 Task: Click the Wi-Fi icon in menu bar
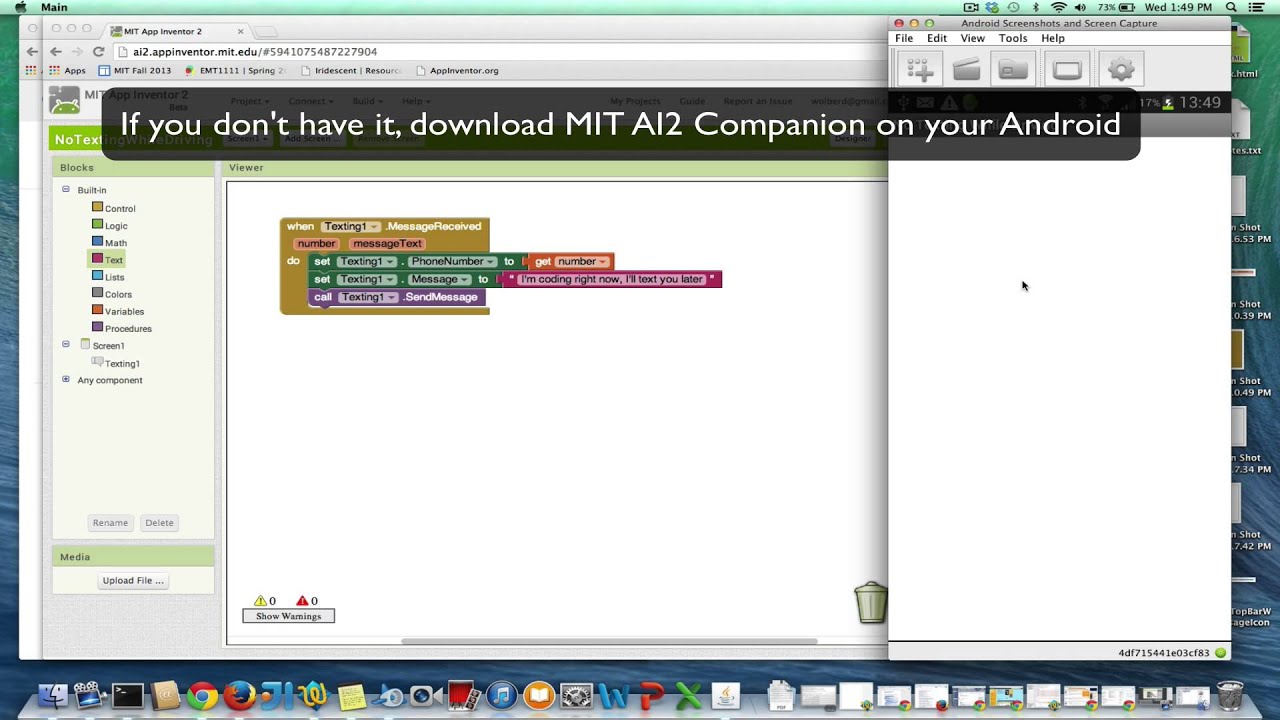coord(1058,7)
